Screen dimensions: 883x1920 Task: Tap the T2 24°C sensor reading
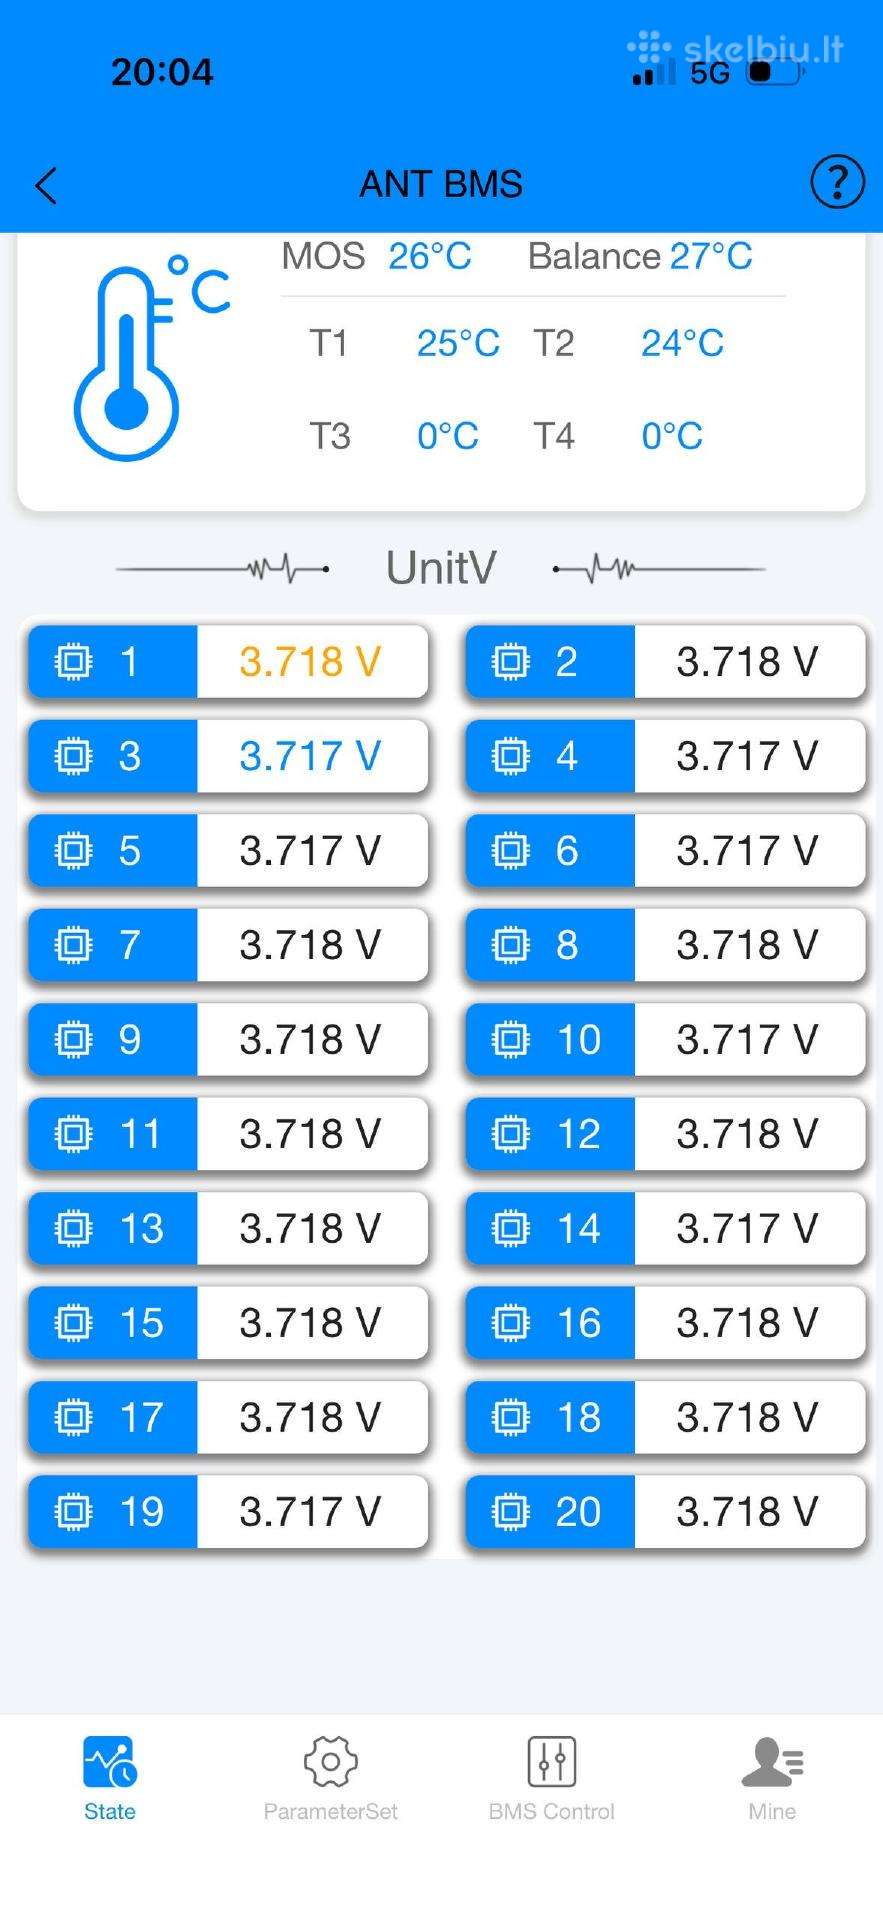click(x=682, y=343)
